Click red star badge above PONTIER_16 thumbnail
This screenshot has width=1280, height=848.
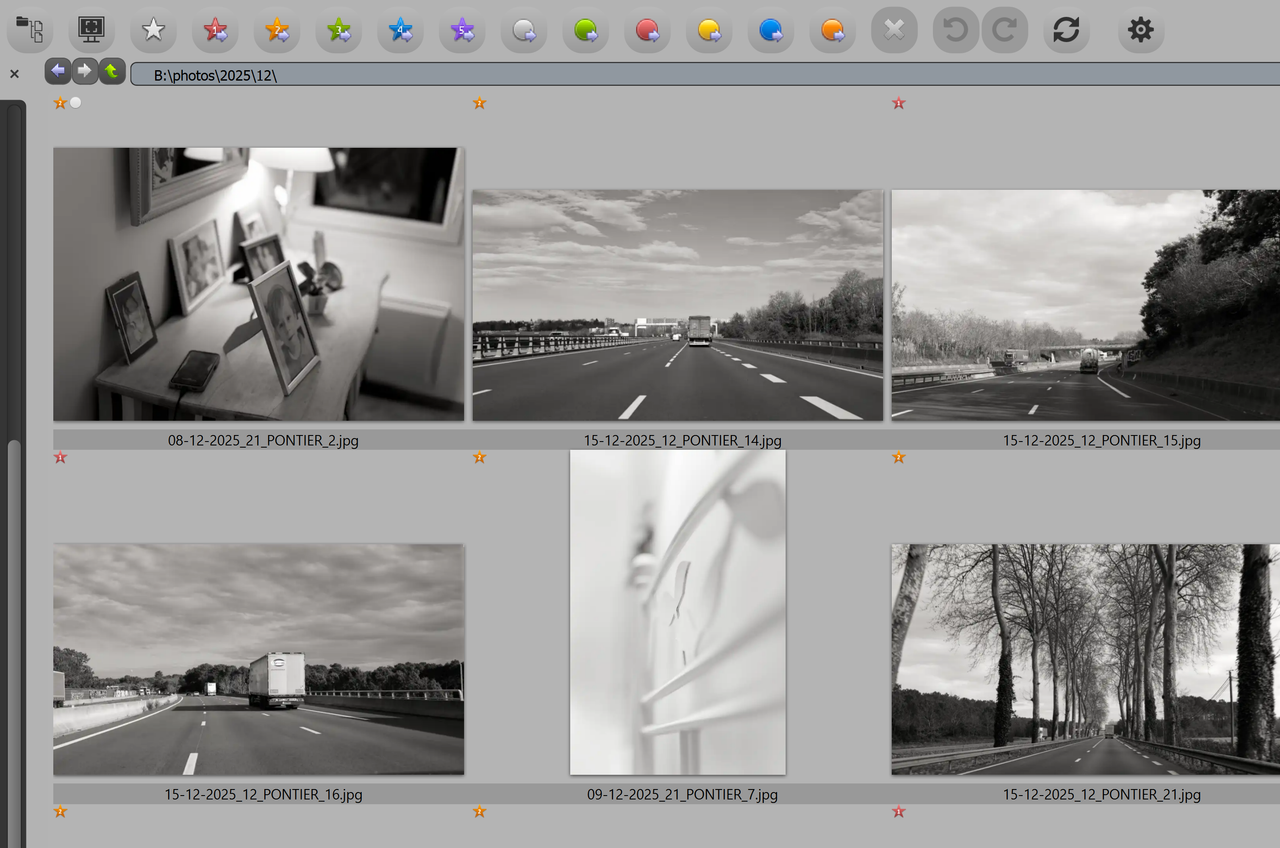(60, 457)
